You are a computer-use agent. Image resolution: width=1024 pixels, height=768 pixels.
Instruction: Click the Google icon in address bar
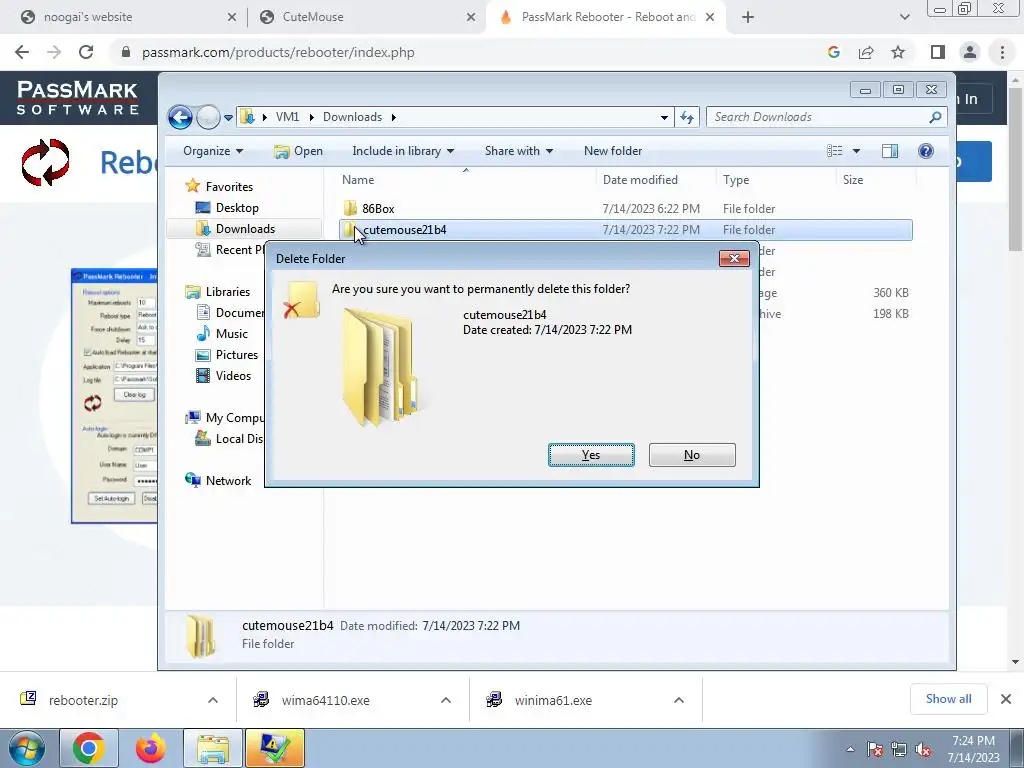[833, 52]
